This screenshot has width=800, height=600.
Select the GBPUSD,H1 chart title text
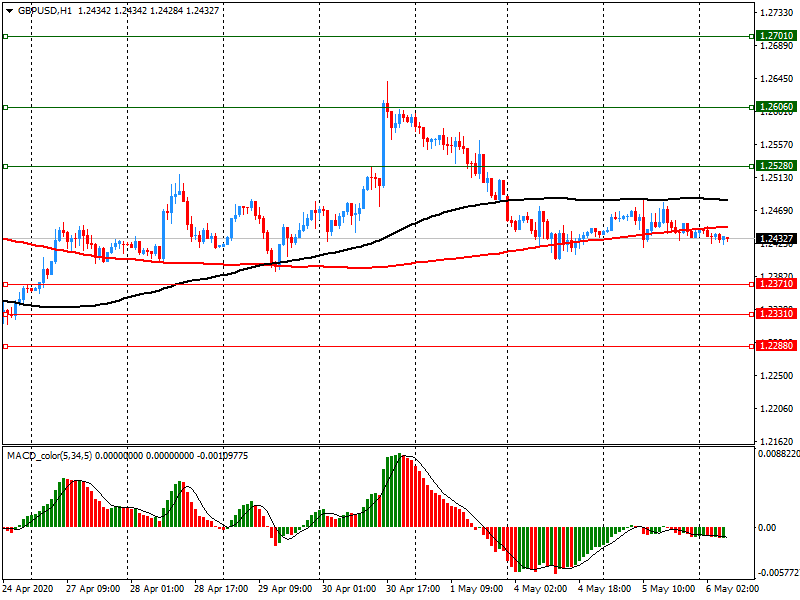[x=45, y=10]
